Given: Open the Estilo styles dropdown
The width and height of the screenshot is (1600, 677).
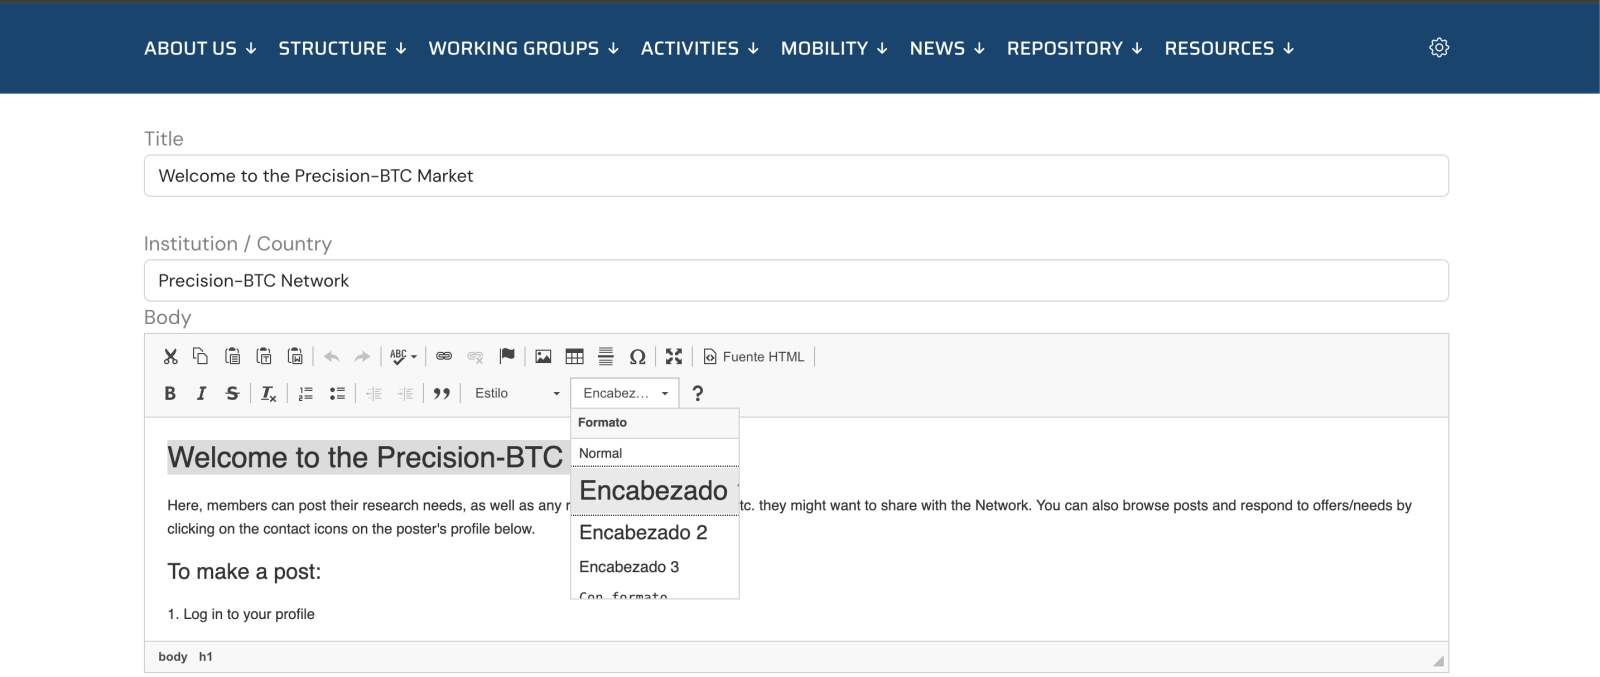Looking at the screenshot, I should (x=516, y=394).
